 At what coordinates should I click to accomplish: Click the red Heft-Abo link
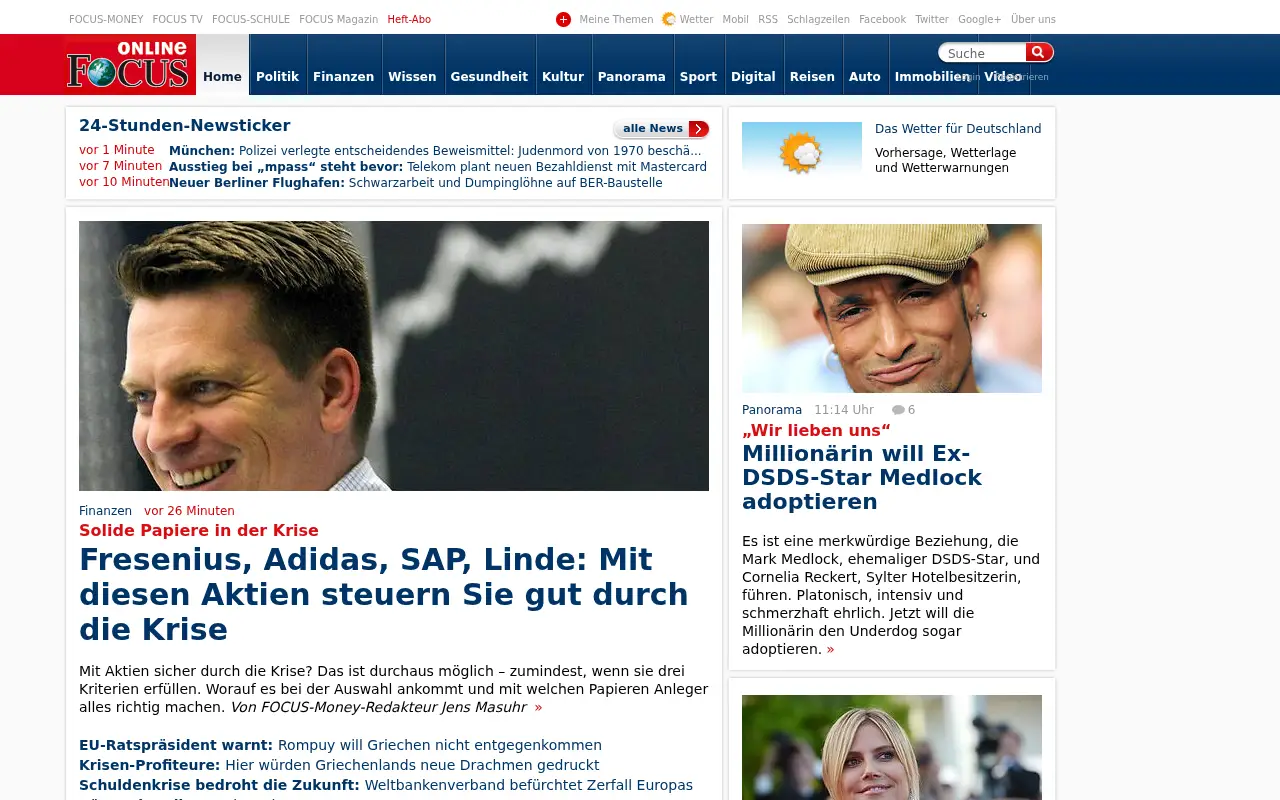(409, 19)
